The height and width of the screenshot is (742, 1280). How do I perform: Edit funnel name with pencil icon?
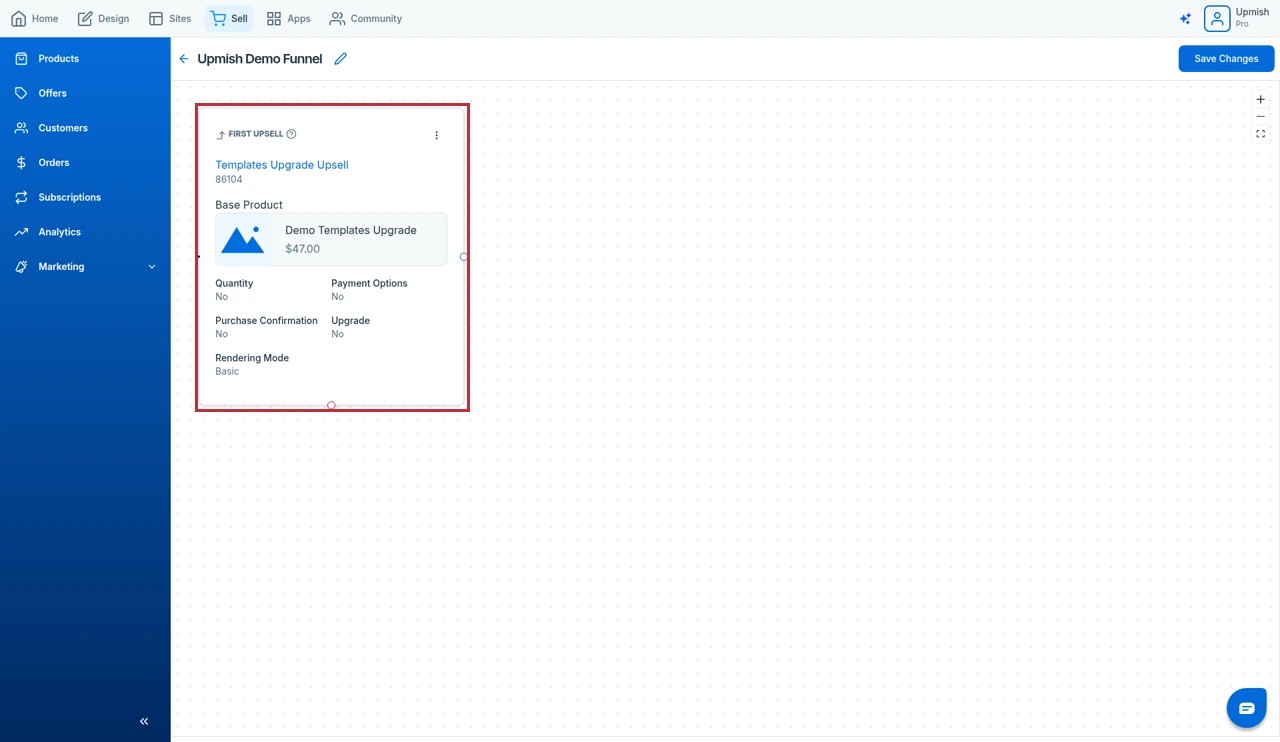click(x=341, y=59)
